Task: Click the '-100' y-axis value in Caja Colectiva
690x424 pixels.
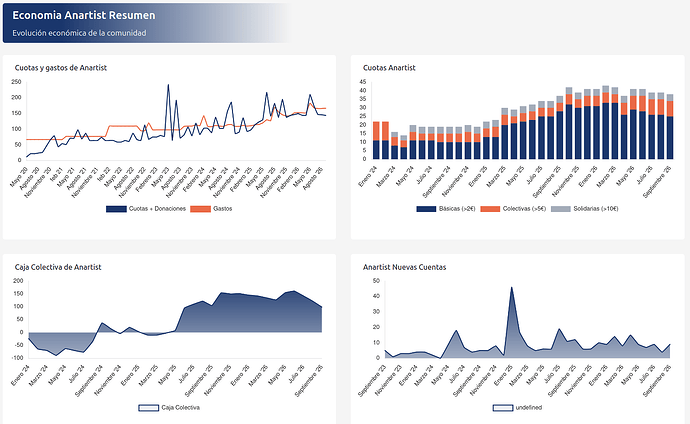Action: coord(18,358)
